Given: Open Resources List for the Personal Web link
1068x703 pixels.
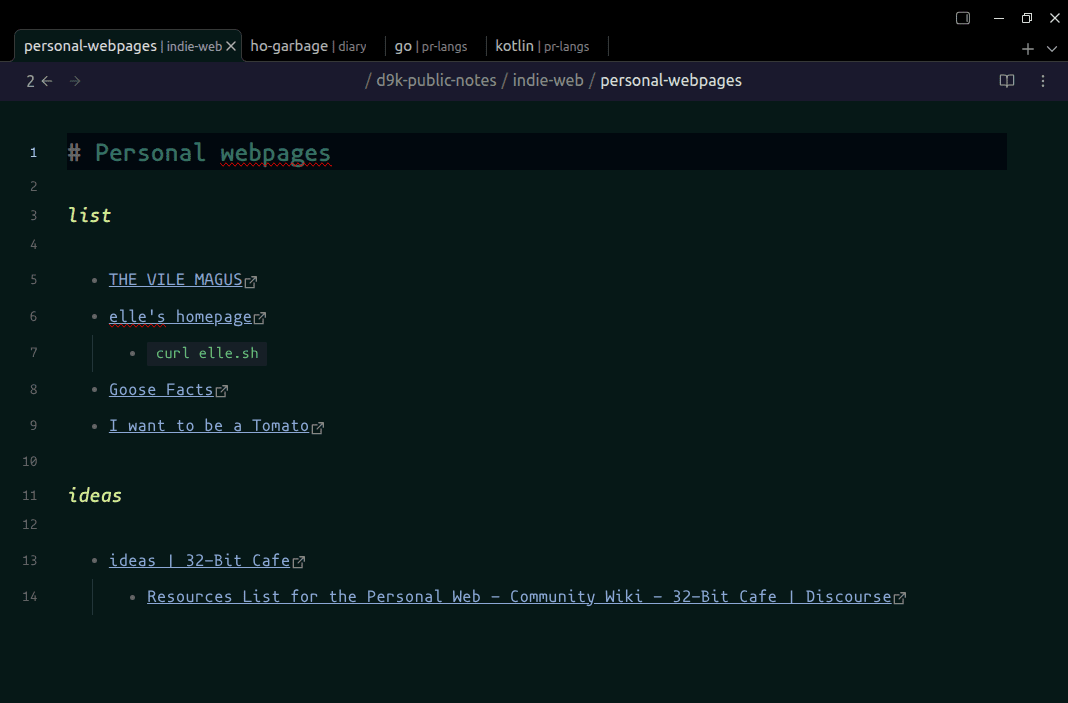Looking at the screenshot, I should (x=519, y=597).
